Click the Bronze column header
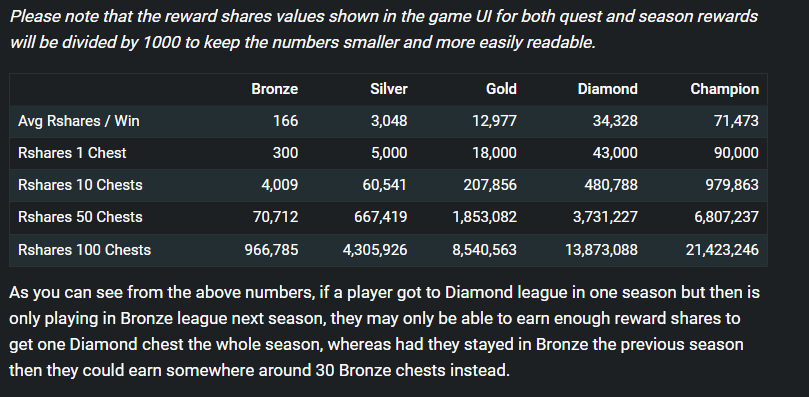The height and width of the screenshot is (397, 809). [274, 89]
